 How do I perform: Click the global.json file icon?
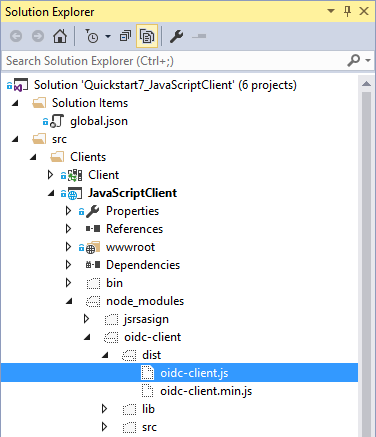point(57,121)
